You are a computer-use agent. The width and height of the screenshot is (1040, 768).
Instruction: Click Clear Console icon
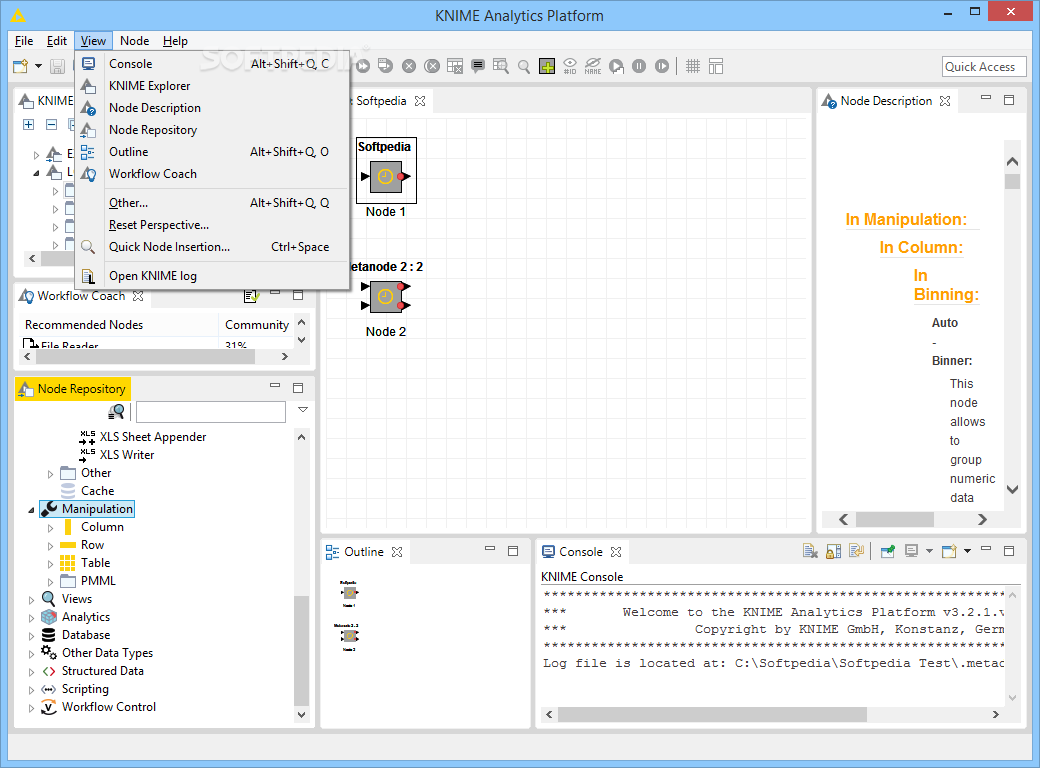click(x=811, y=551)
